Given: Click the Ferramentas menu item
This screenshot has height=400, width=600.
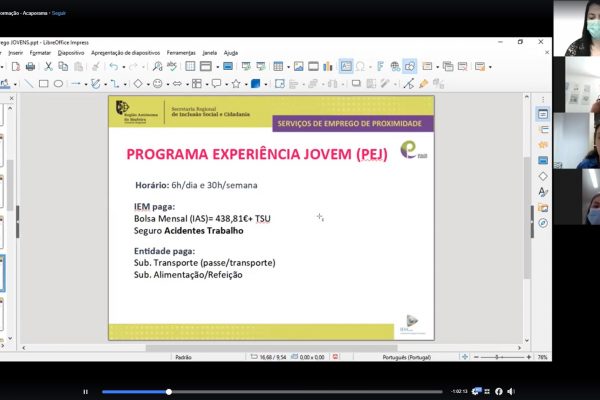Looking at the screenshot, I should pos(181,52).
